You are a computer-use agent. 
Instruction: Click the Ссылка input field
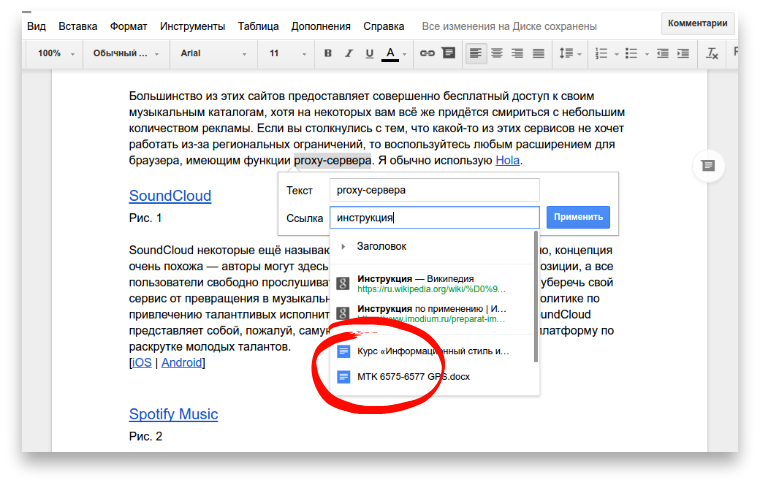(434, 218)
